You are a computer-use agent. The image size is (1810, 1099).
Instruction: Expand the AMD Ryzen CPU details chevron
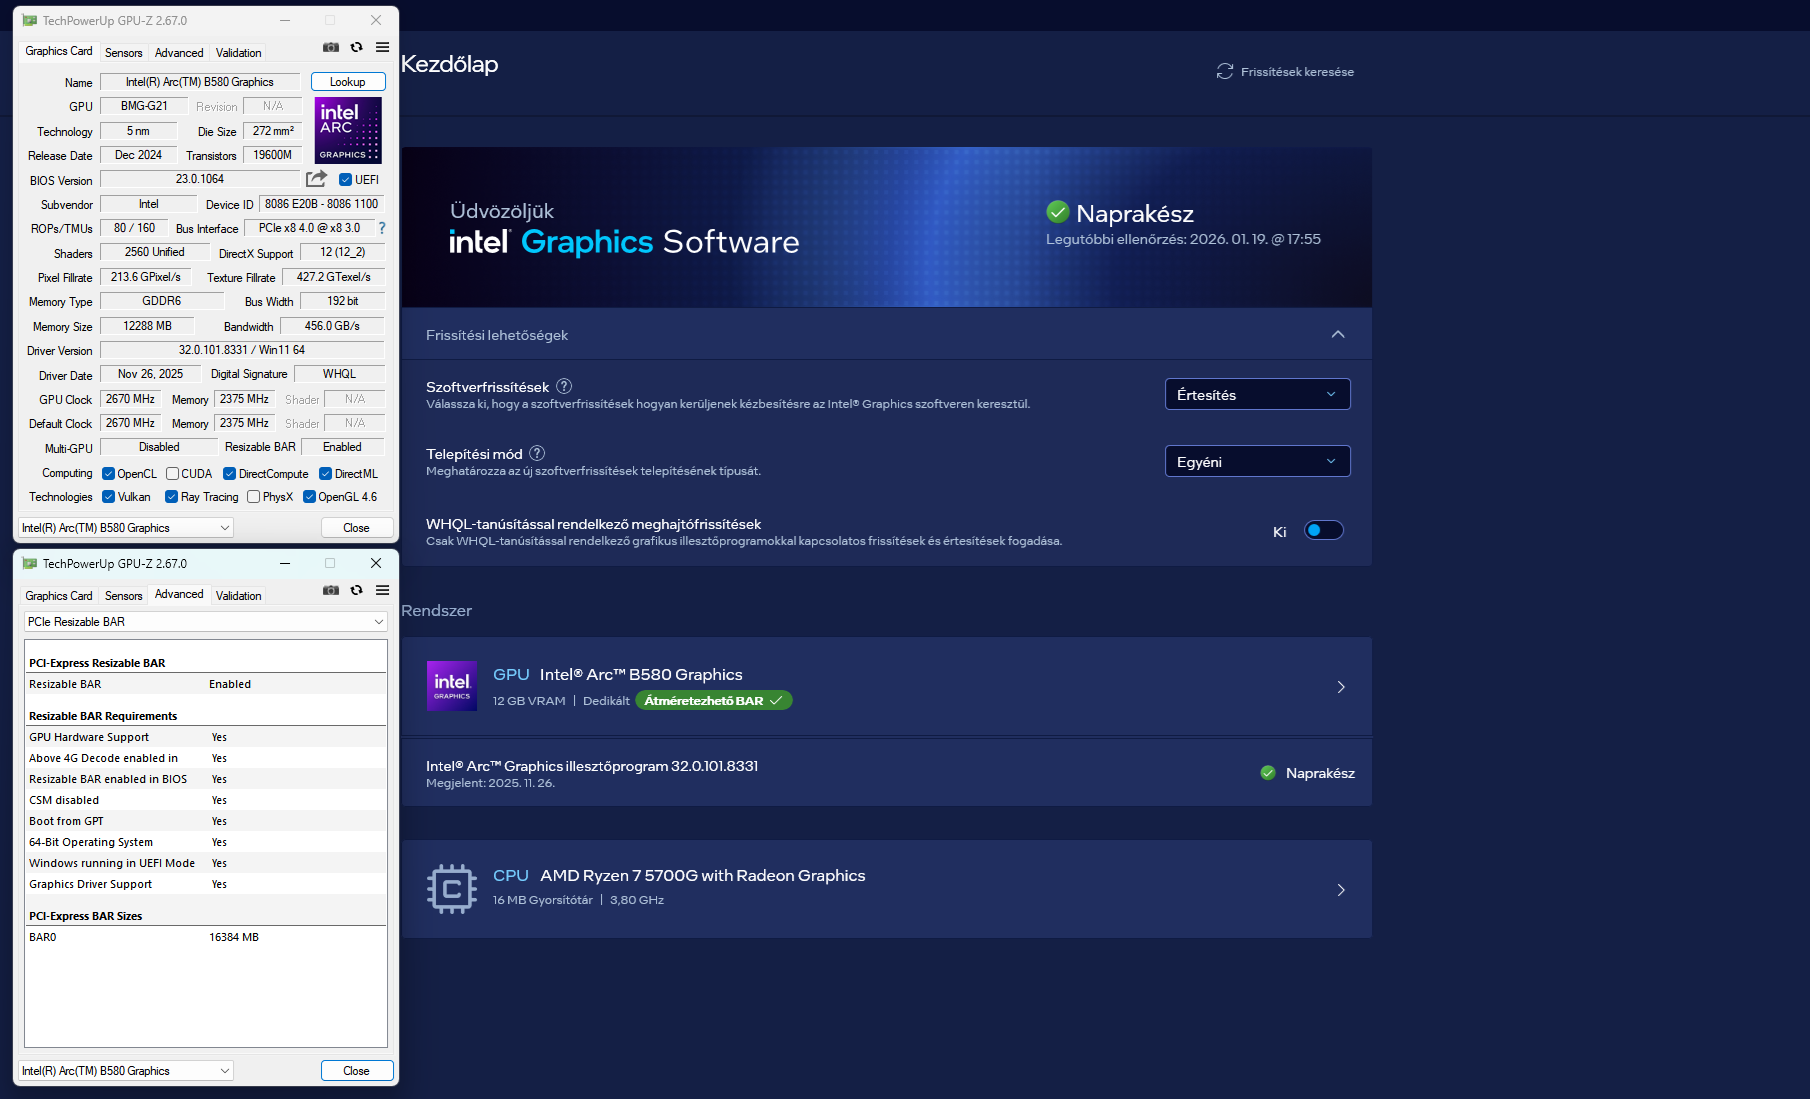[1341, 890]
